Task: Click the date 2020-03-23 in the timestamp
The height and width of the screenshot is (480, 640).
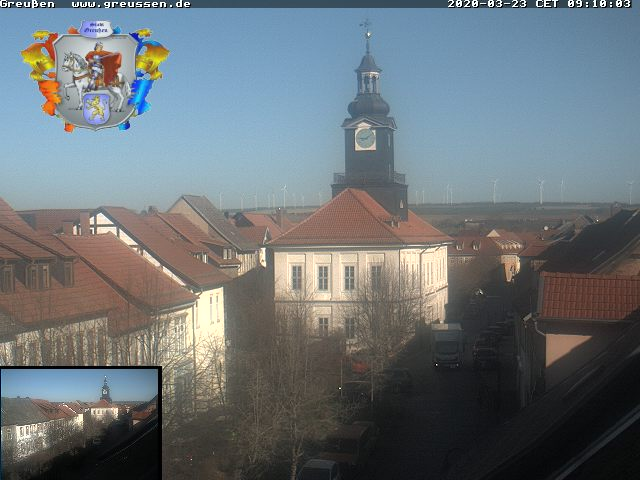Action: click(488, 4)
